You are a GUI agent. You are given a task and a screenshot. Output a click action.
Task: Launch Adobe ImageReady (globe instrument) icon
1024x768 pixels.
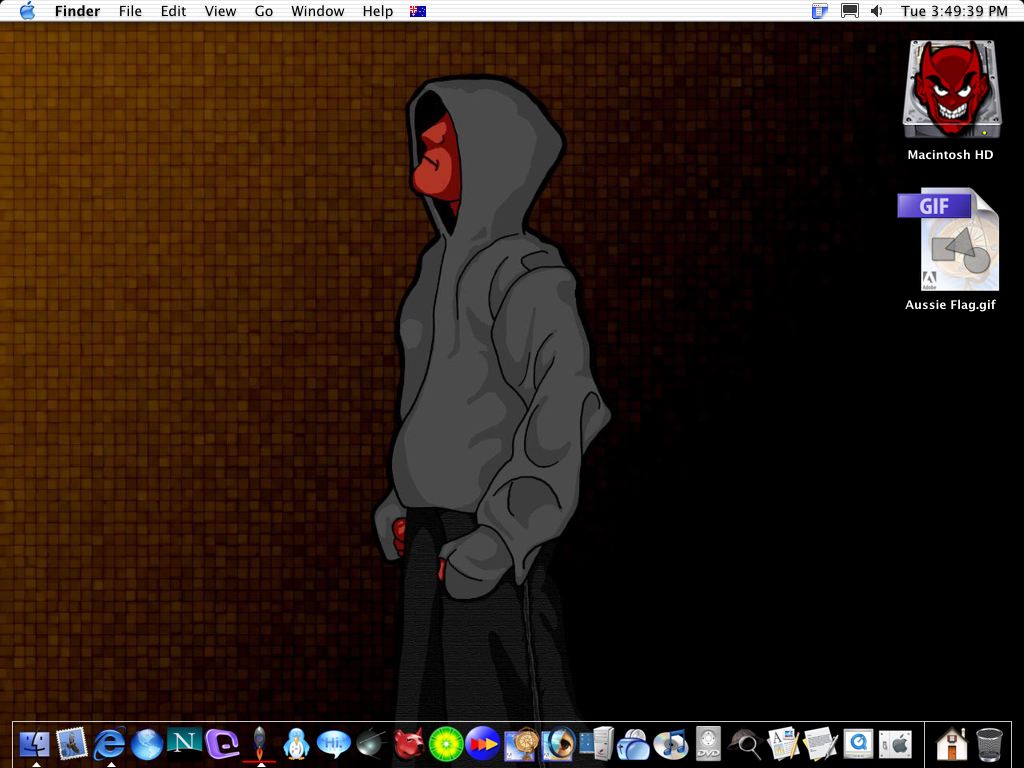coord(521,744)
